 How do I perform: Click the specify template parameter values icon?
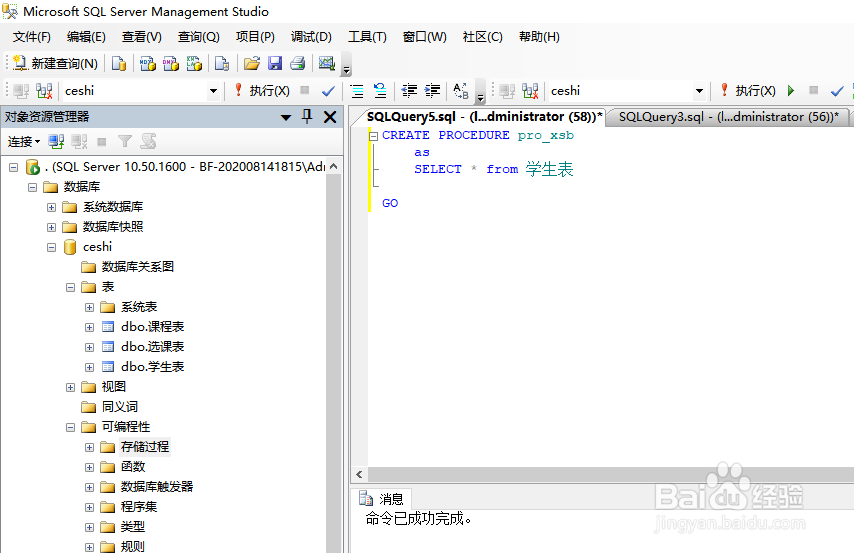click(x=461, y=91)
